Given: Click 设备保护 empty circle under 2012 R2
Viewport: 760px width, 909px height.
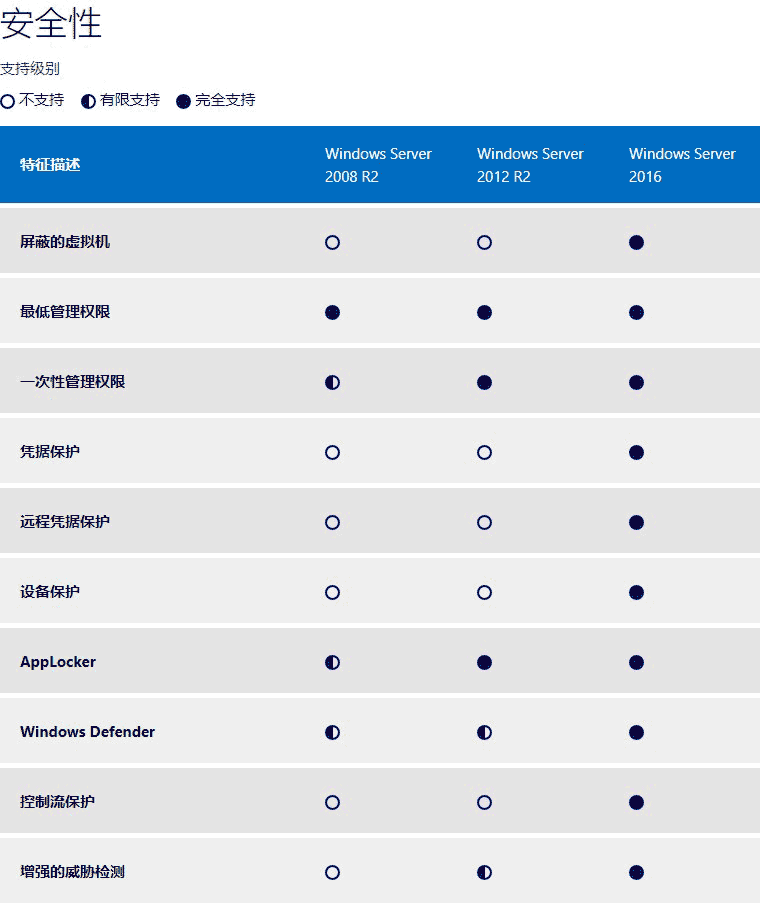Looking at the screenshot, I should coord(484,592).
